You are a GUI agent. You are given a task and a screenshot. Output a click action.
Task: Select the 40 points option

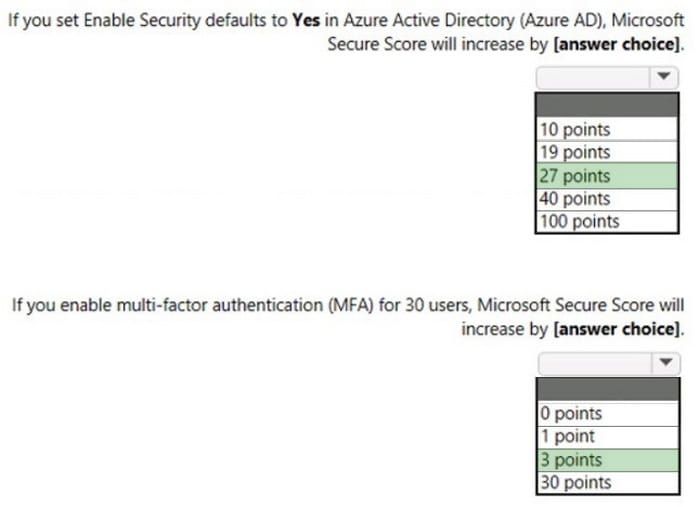pos(607,199)
